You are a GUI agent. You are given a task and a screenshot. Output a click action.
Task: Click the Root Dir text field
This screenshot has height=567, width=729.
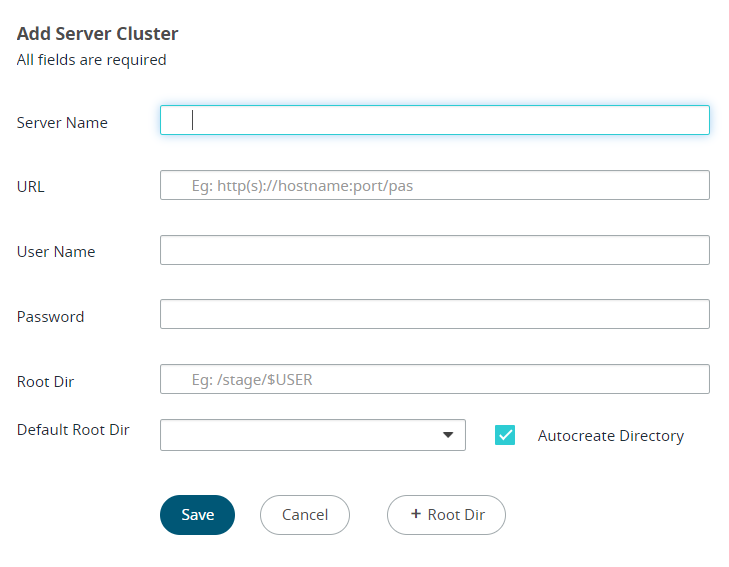pyautogui.click(x=434, y=379)
